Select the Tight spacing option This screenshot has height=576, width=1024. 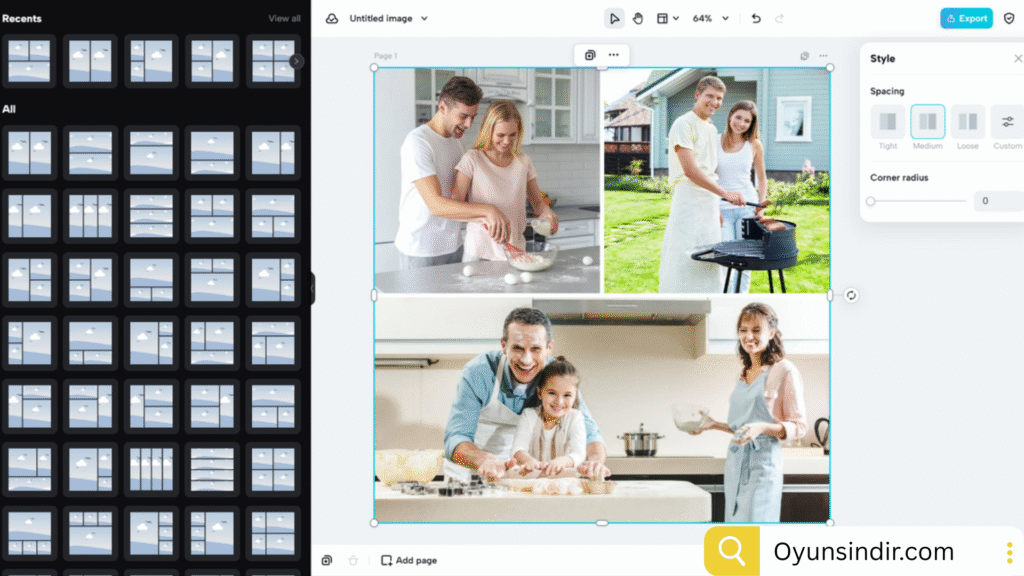[887, 123]
